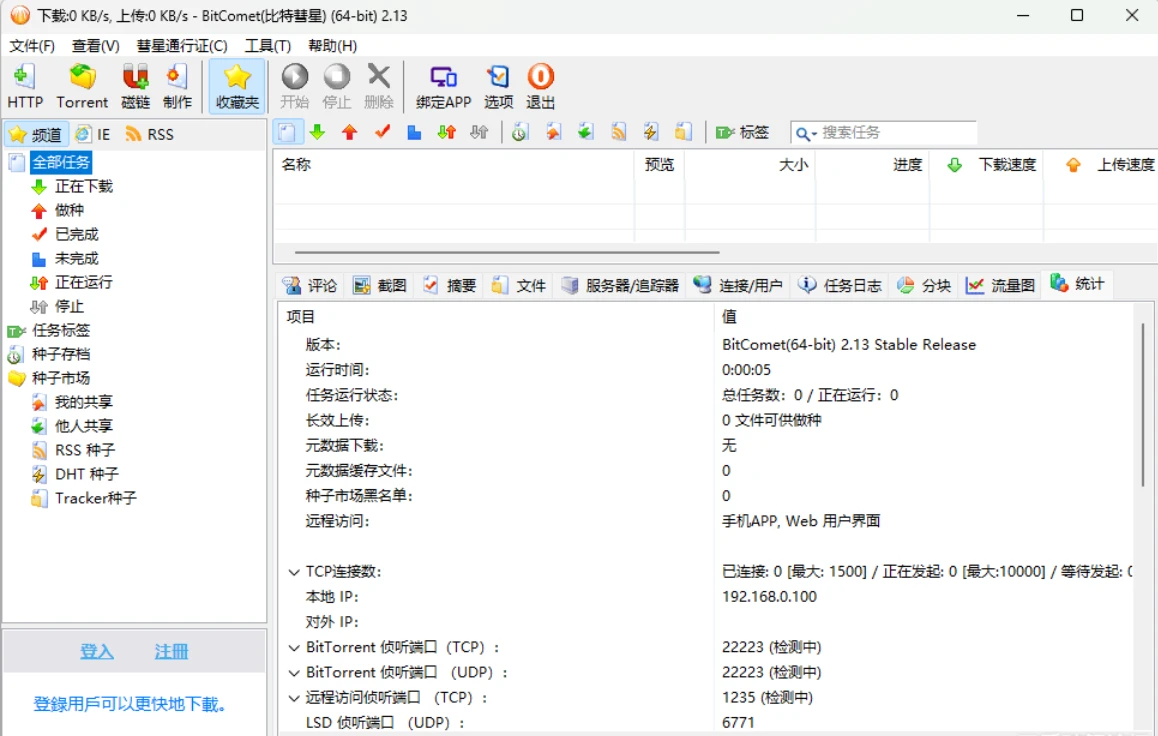Select 正在下载 in the sidebar tree
Image resolution: width=1158 pixels, height=736 pixels.
83,187
